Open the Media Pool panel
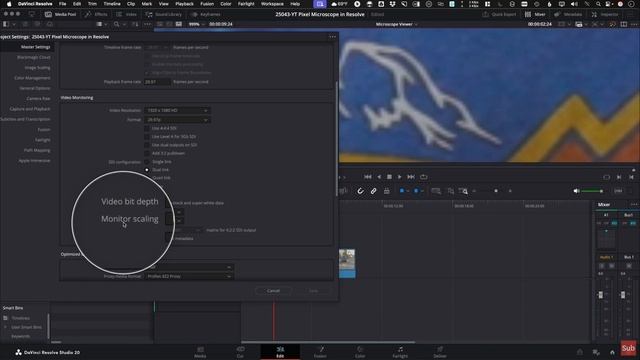 60,14
